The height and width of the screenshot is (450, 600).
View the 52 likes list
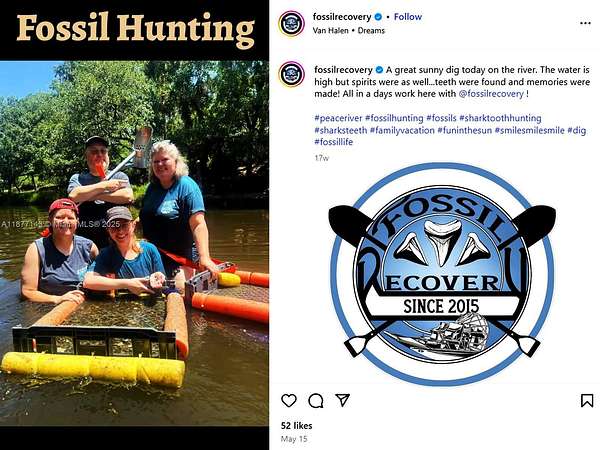[297, 426]
